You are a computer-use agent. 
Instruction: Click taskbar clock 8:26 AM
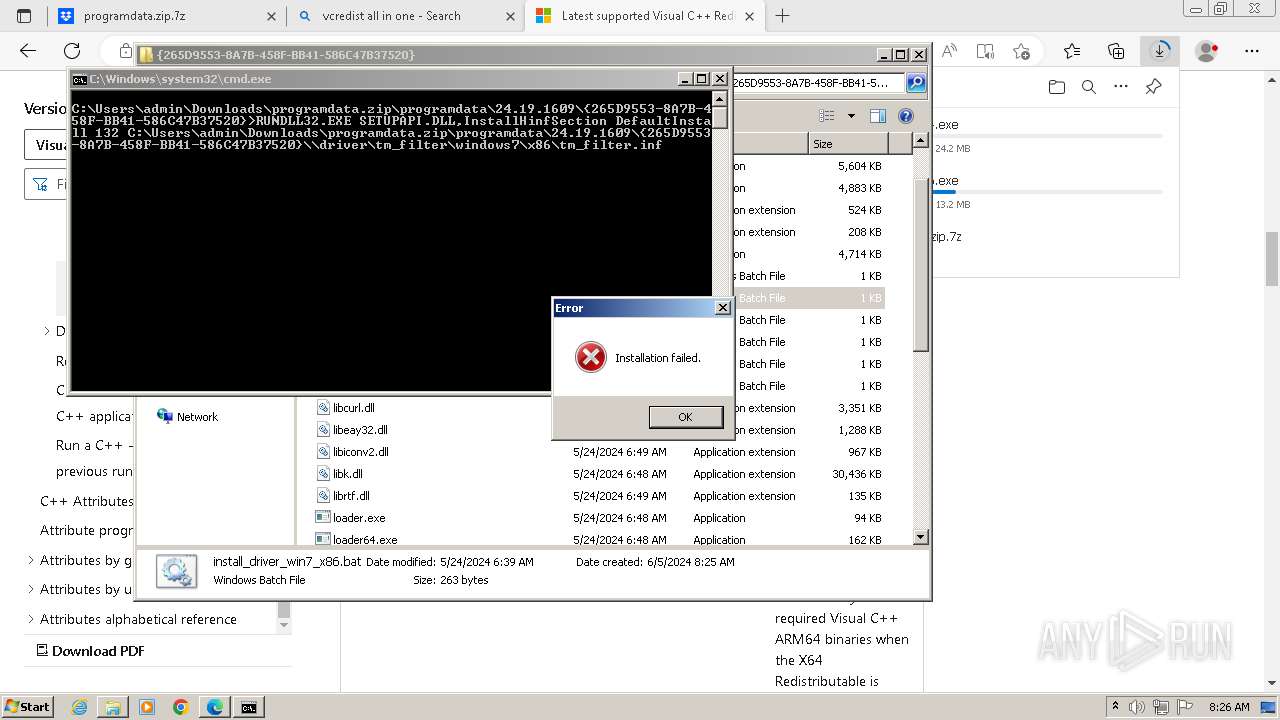(1229, 707)
